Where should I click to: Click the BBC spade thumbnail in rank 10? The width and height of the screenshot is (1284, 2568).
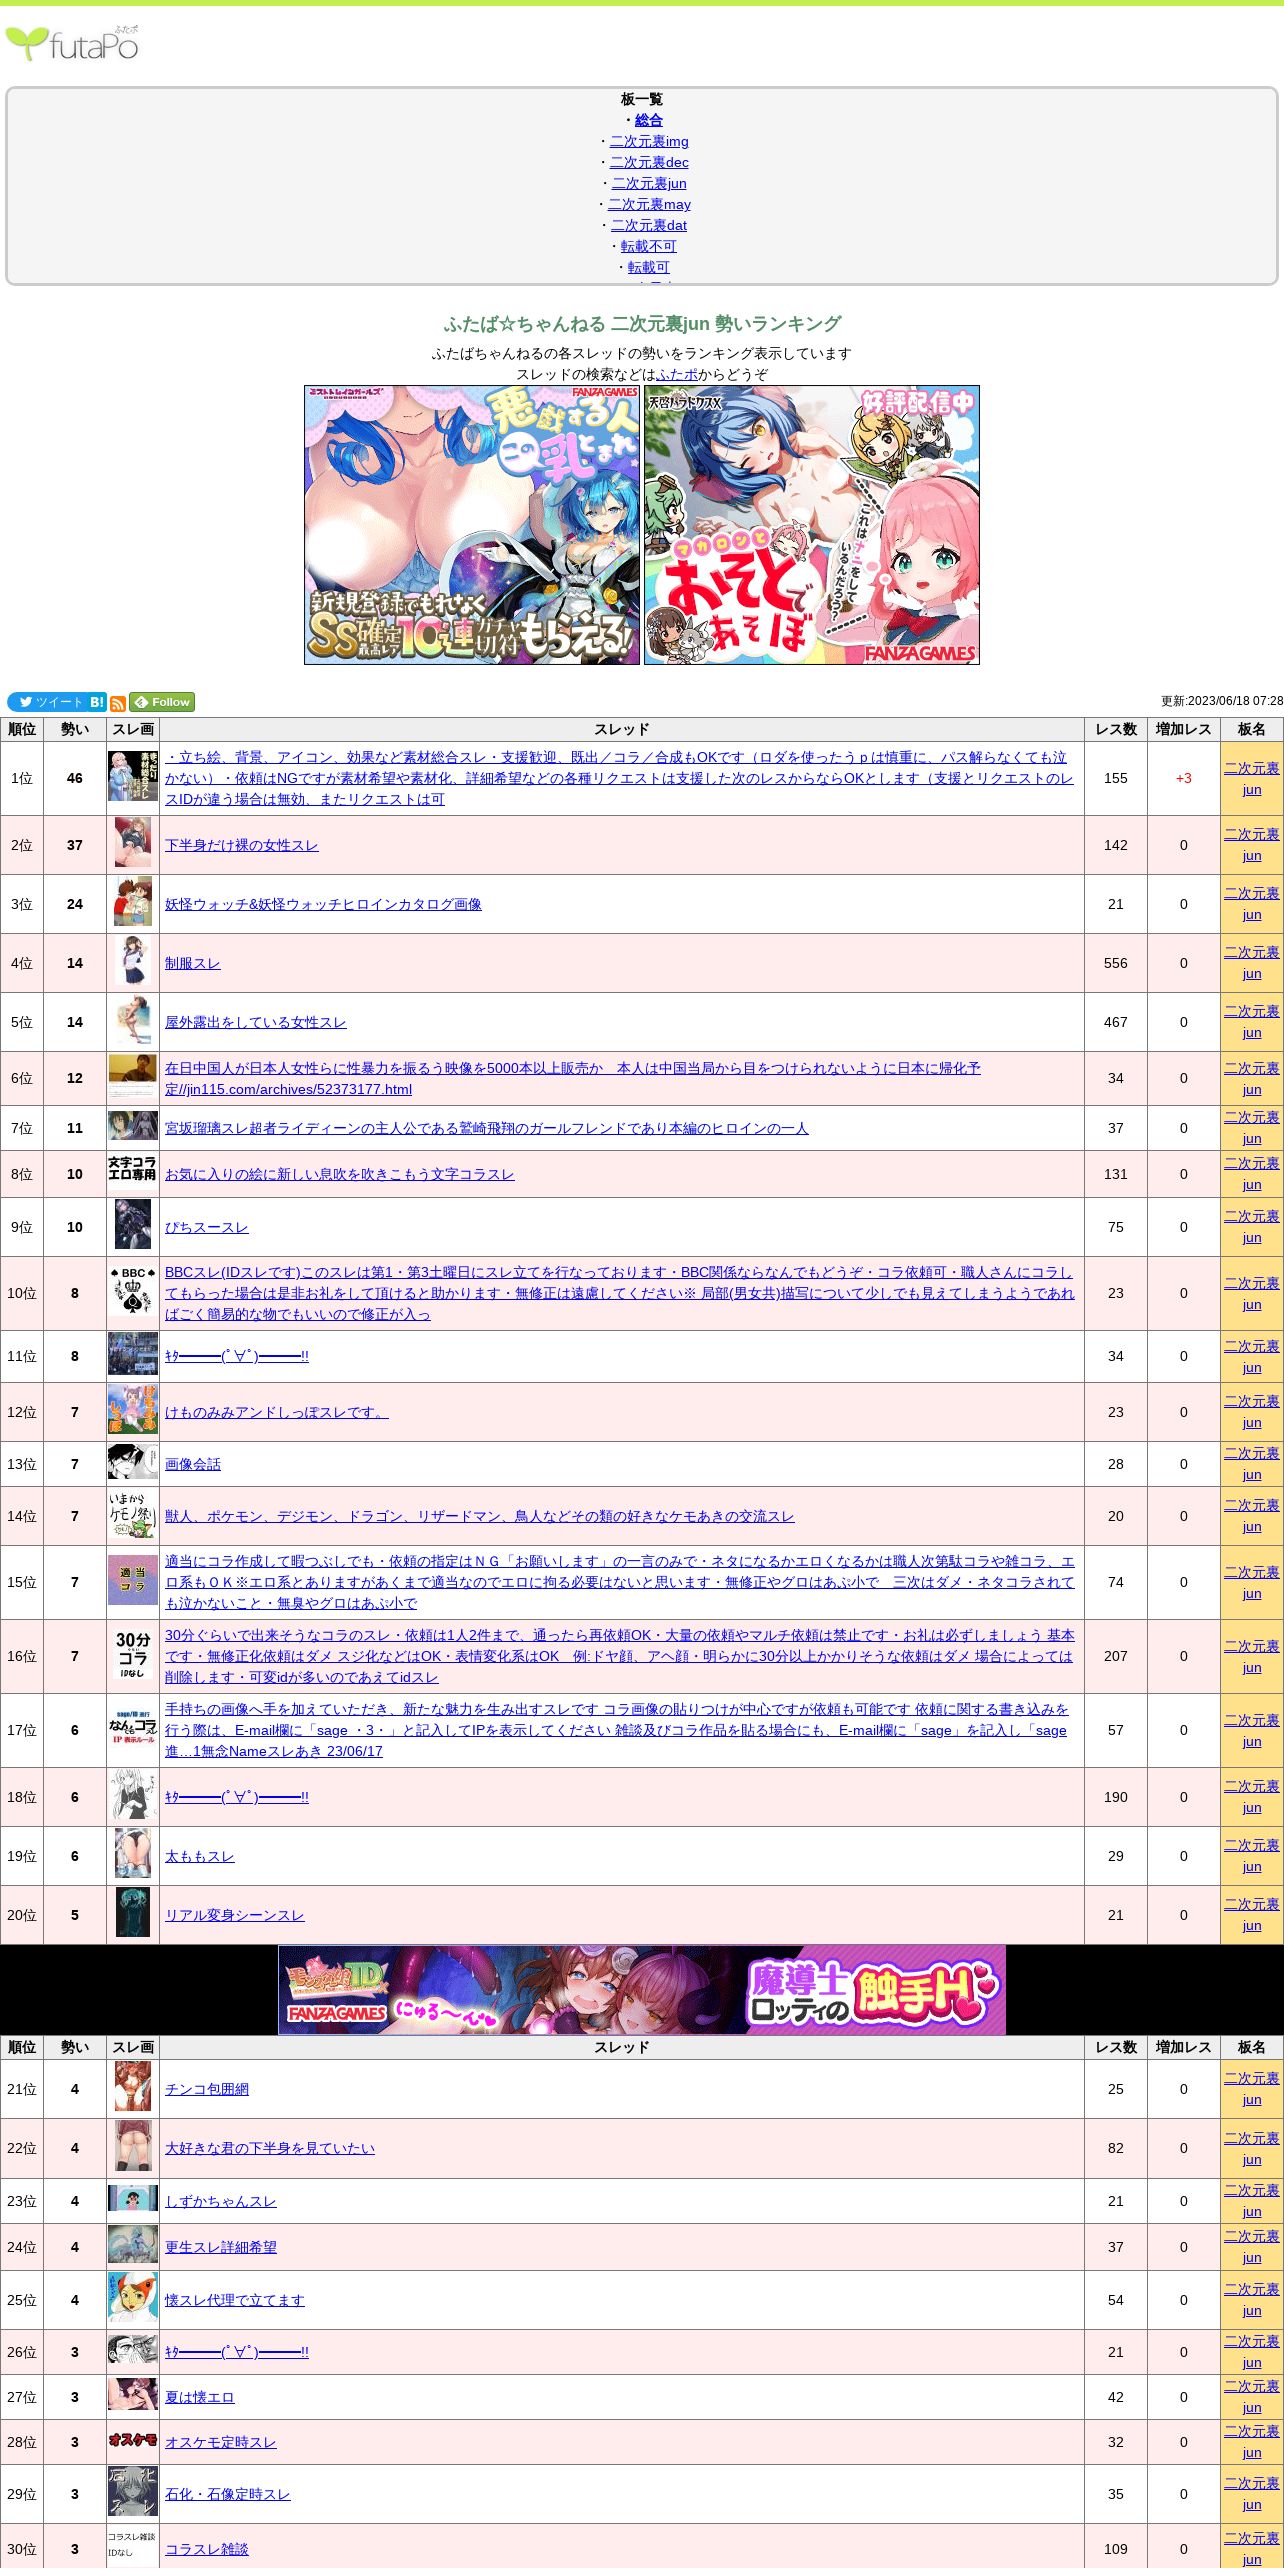pyautogui.click(x=133, y=1290)
